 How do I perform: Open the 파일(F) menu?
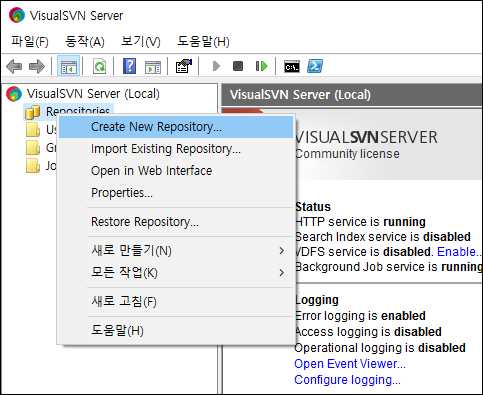(x=30, y=41)
